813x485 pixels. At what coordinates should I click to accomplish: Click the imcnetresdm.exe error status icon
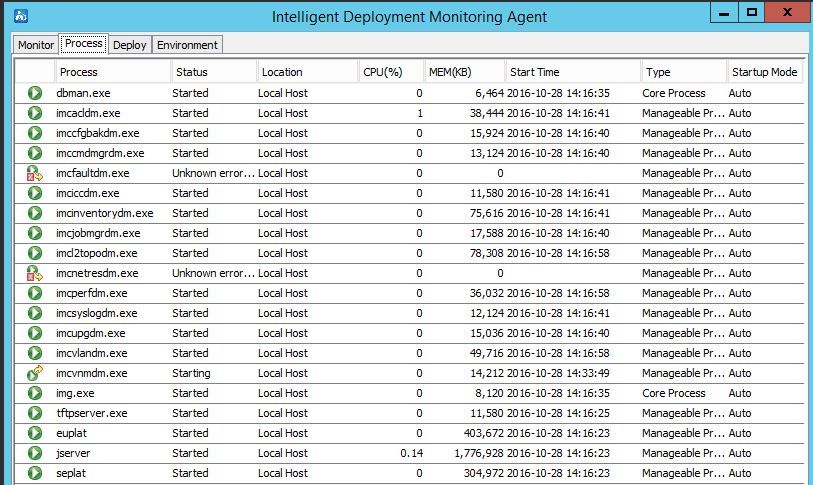(x=35, y=273)
